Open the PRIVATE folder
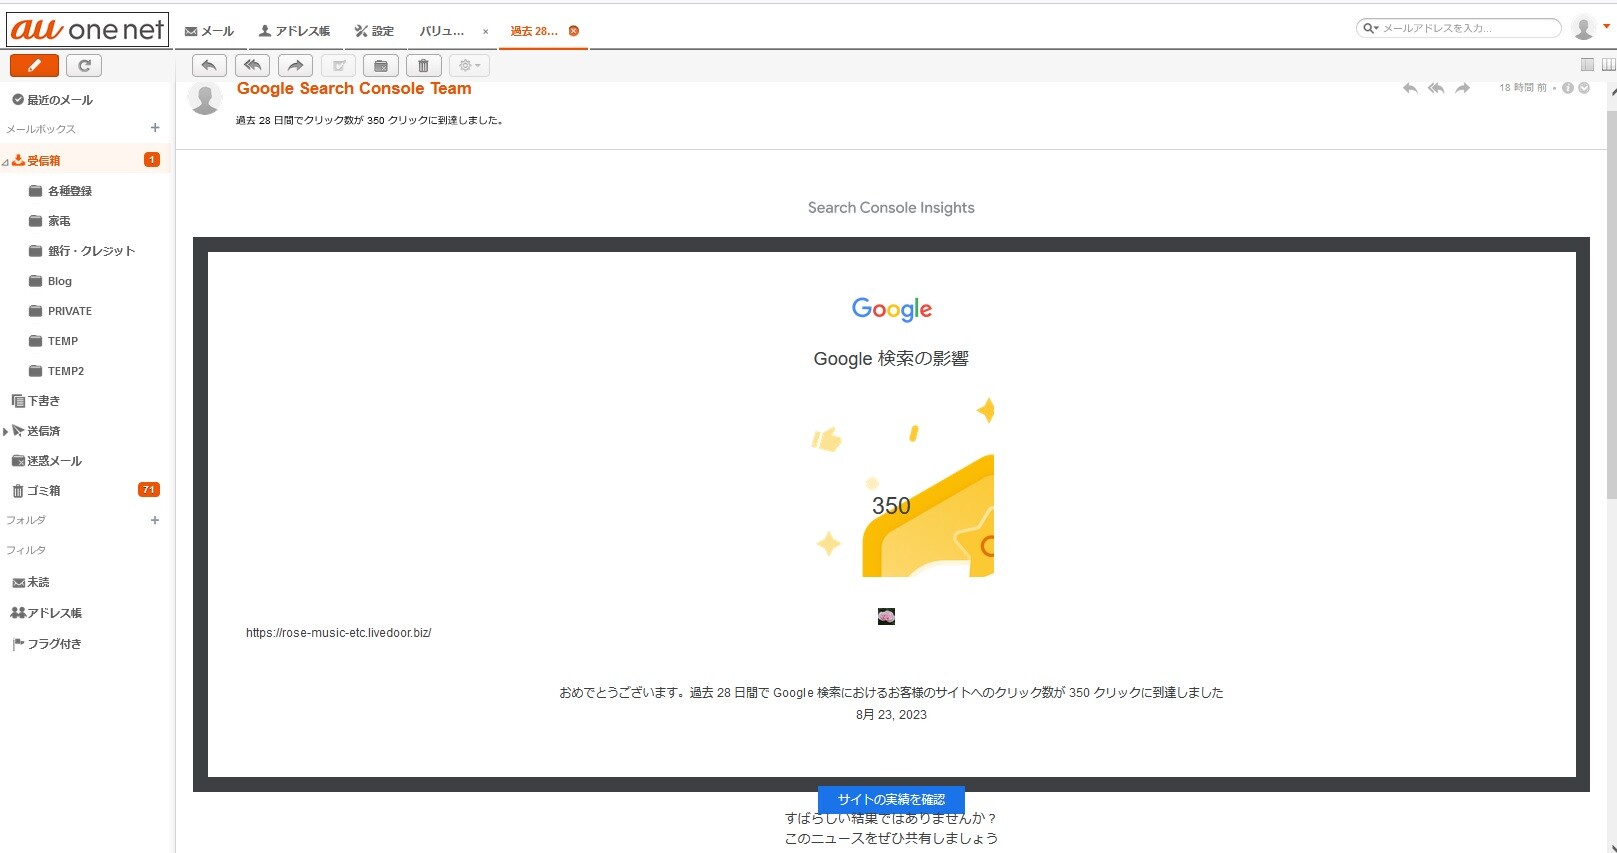The height and width of the screenshot is (853, 1617). (69, 311)
